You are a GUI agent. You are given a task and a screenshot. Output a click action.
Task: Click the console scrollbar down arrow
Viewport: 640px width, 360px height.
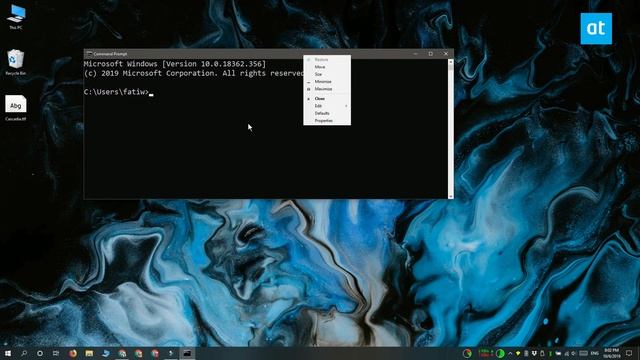coord(451,196)
